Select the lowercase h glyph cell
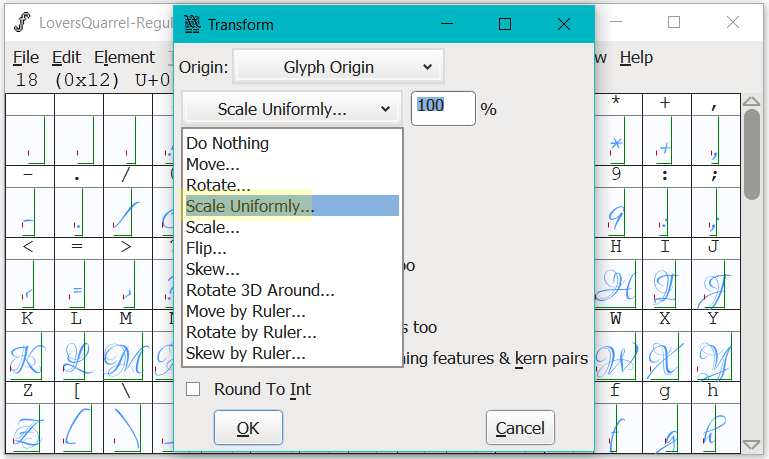The width and height of the screenshot is (769, 459). (x=716, y=428)
